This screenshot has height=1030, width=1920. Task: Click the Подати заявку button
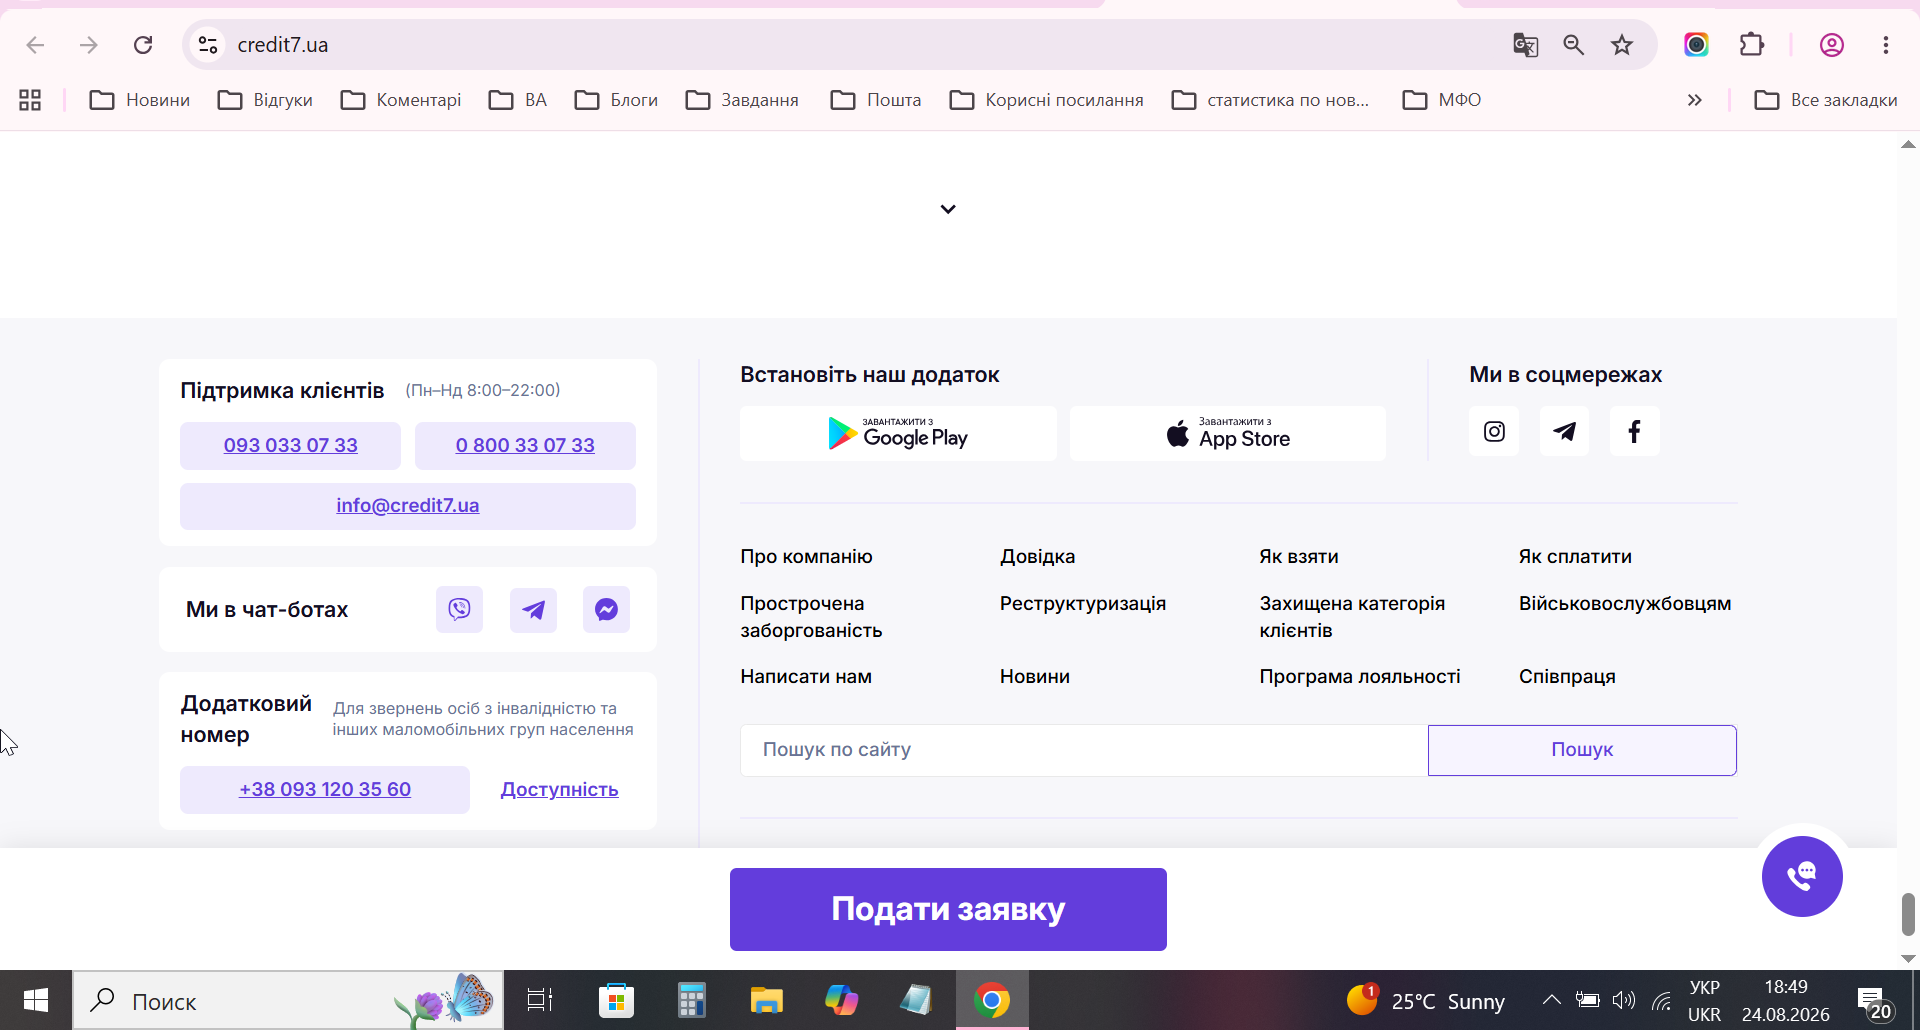(948, 909)
